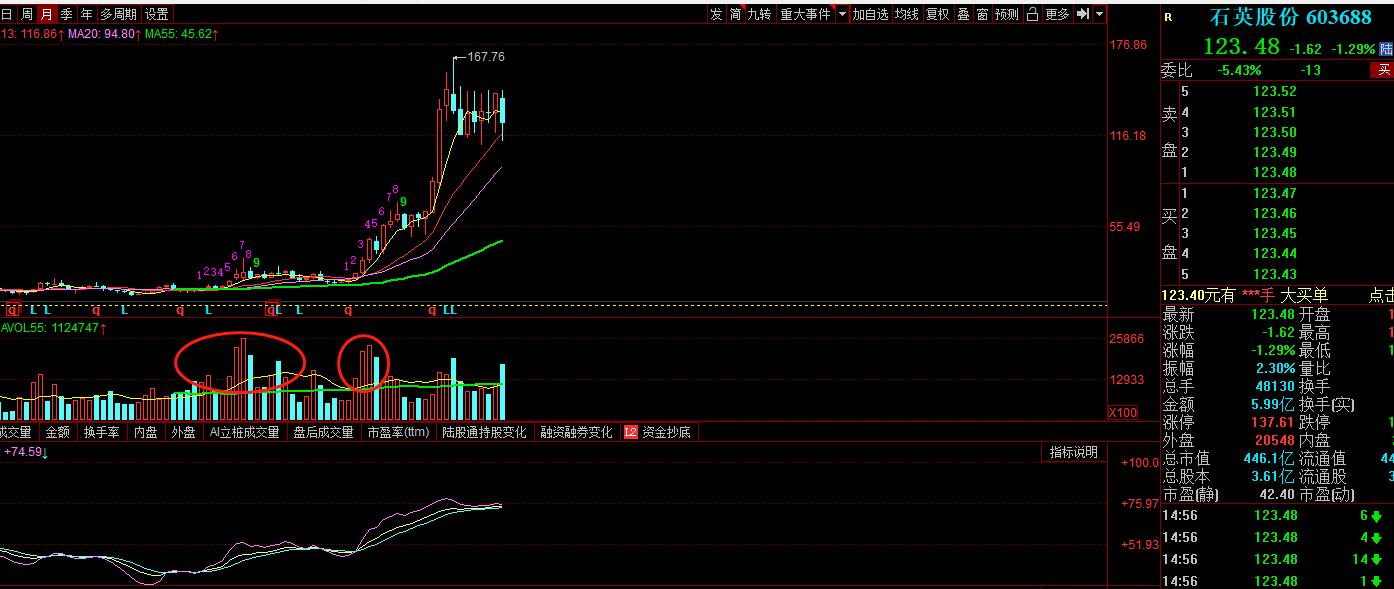This screenshot has width=1394, height=589.
Task: Toggle the 简 simplified view button
Action: click(x=735, y=14)
